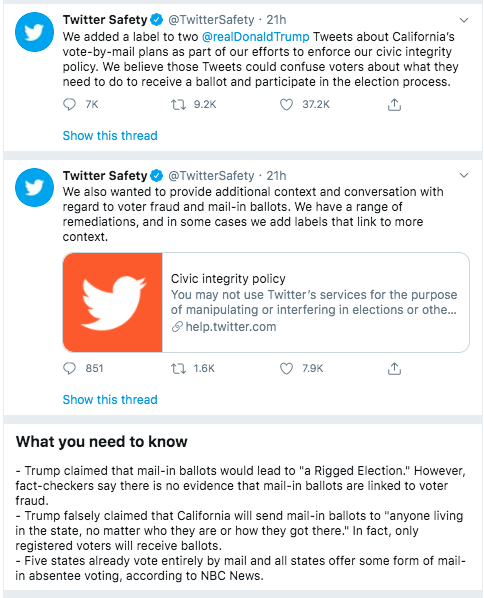Image resolution: width=484 pixels, height=598 pixels.
Task: Open the Civic integrity policy link card
Action: coord(266,302)
